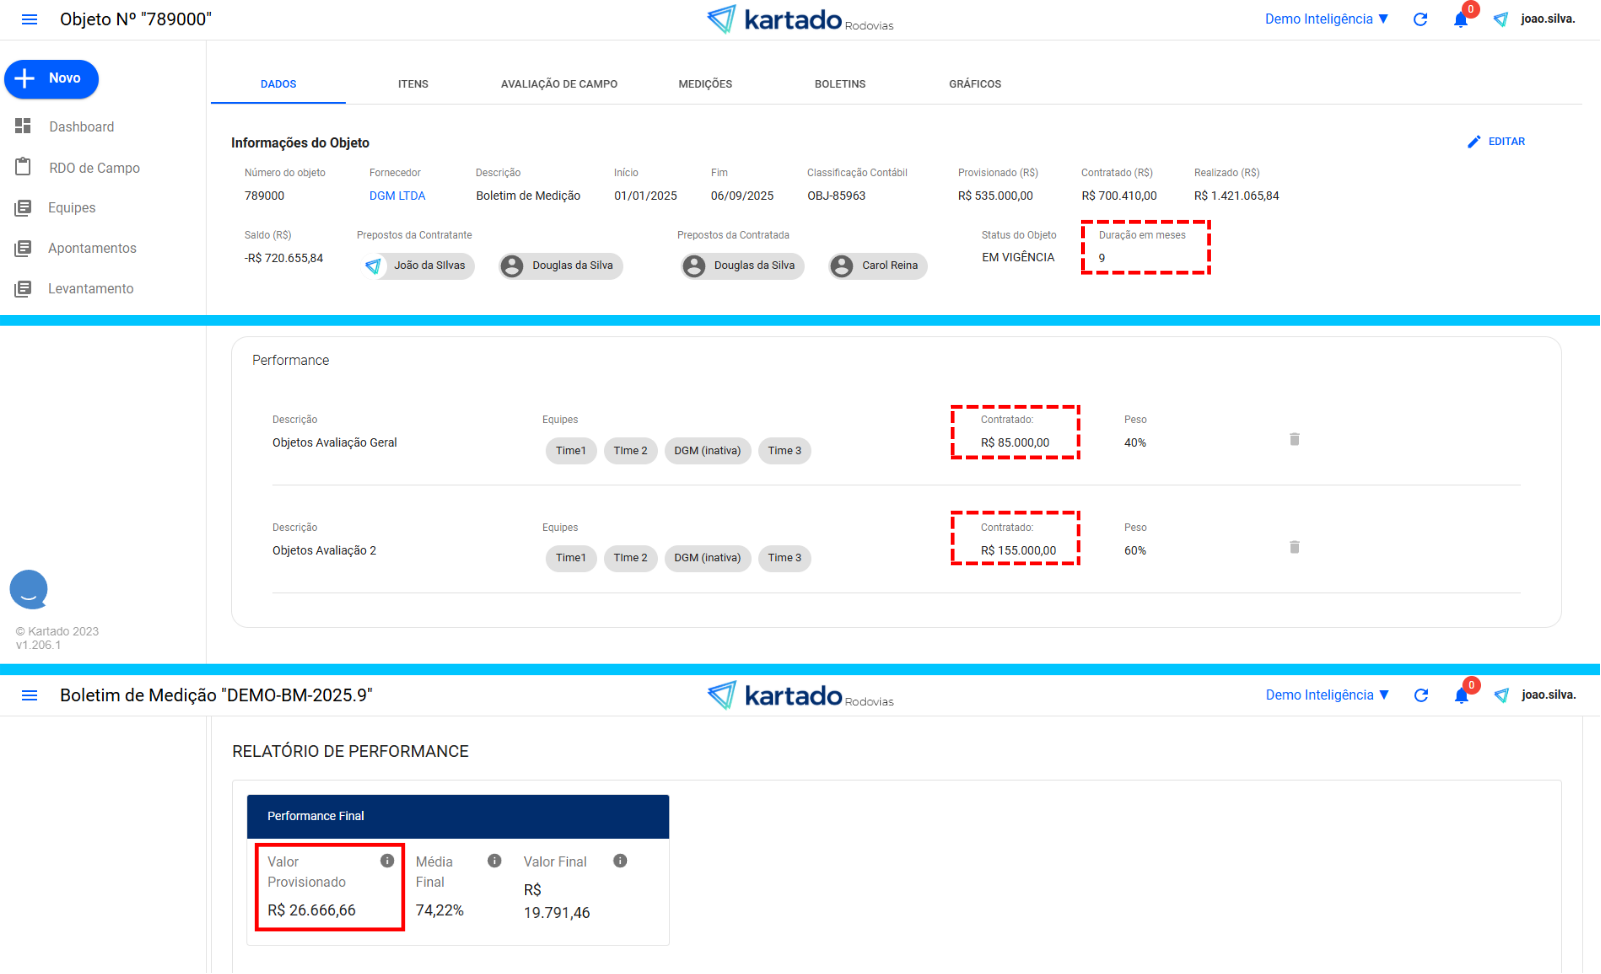
Task: Show info tooltip for Média Final
Action: coord(494,861)
